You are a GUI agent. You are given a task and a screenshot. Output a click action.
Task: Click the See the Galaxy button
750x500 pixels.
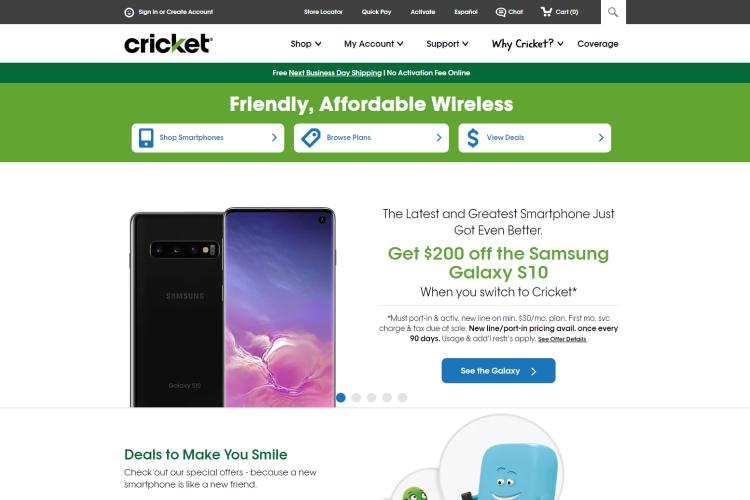tap(498, 370)
